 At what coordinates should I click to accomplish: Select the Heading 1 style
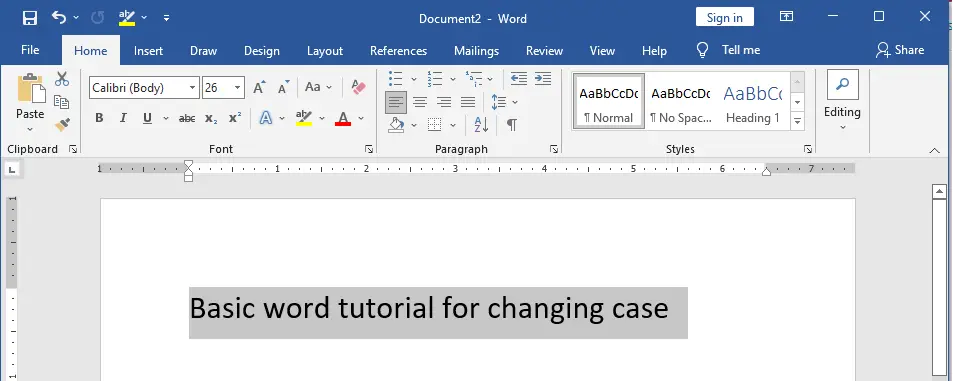point(752,101)
